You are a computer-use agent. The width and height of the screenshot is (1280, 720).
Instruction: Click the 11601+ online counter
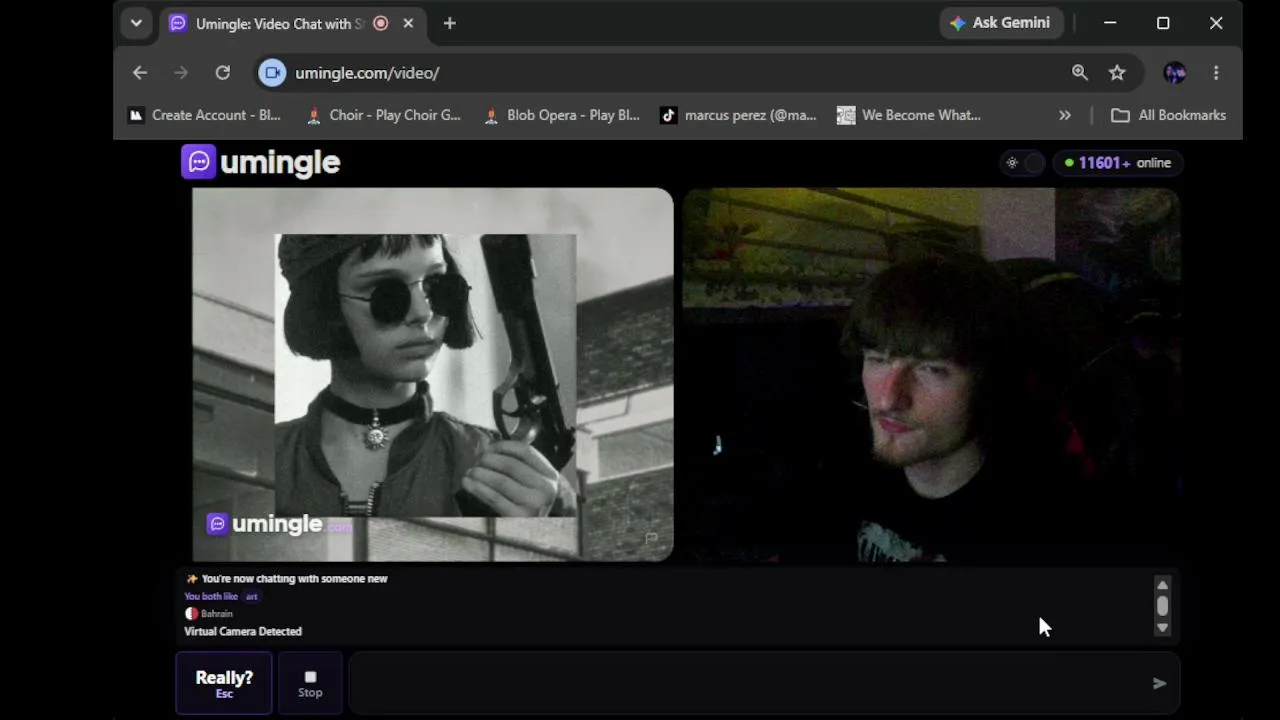pyautogui.click(x=1117, y=163)
